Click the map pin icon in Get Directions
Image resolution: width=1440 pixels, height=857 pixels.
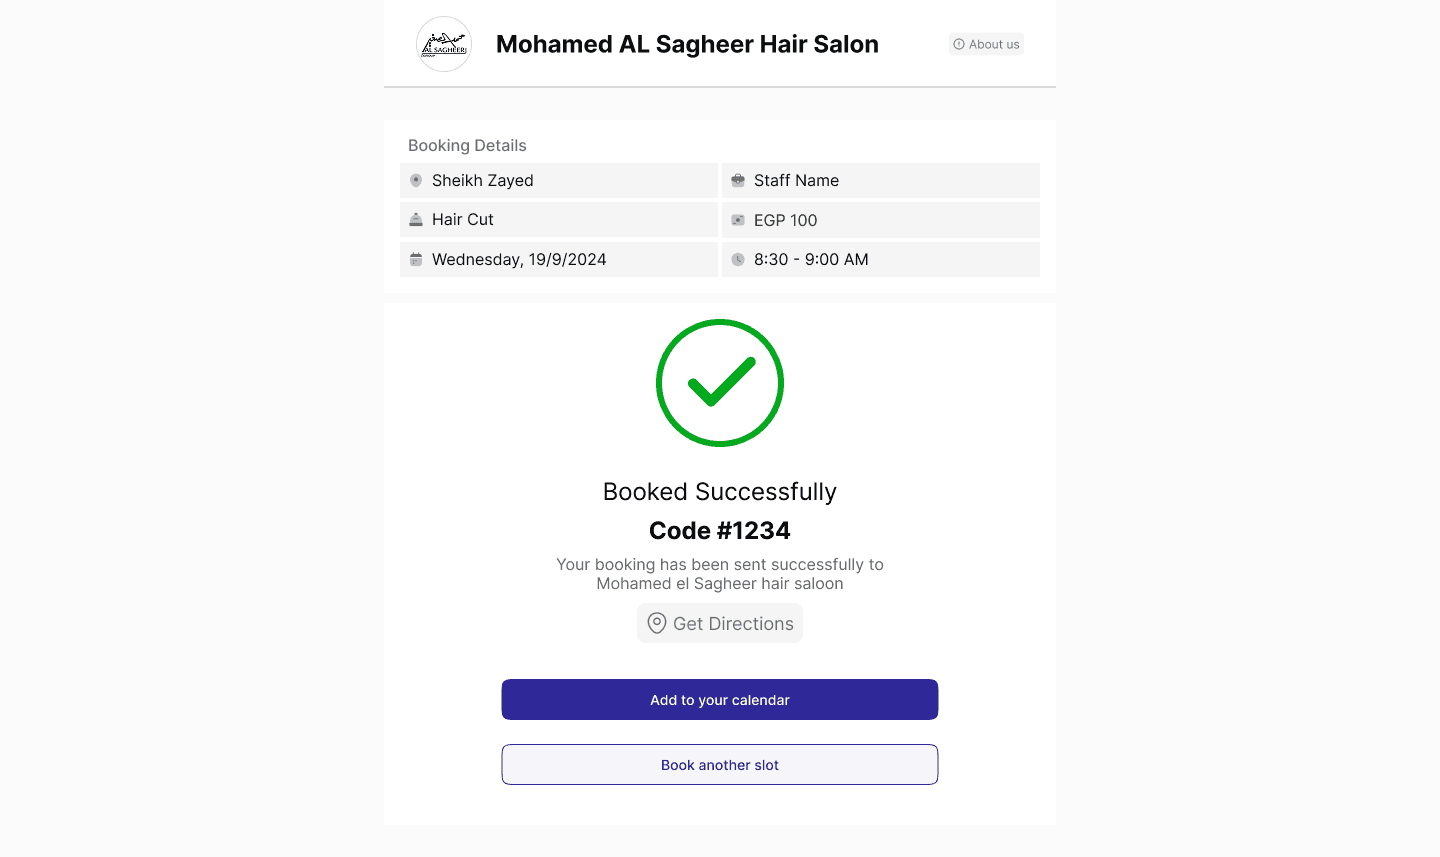(657, 623)
